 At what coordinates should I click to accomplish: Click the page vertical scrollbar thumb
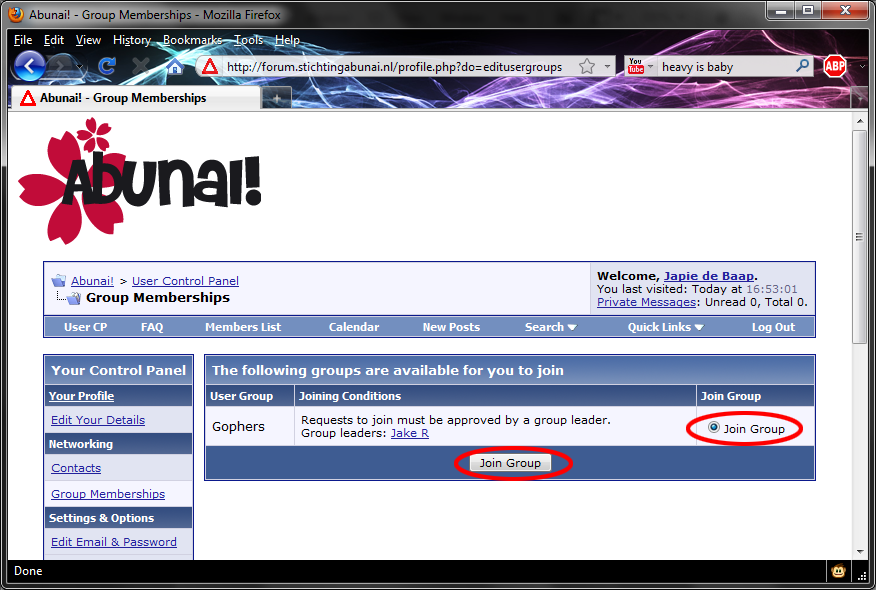click(x=859, y=237)
